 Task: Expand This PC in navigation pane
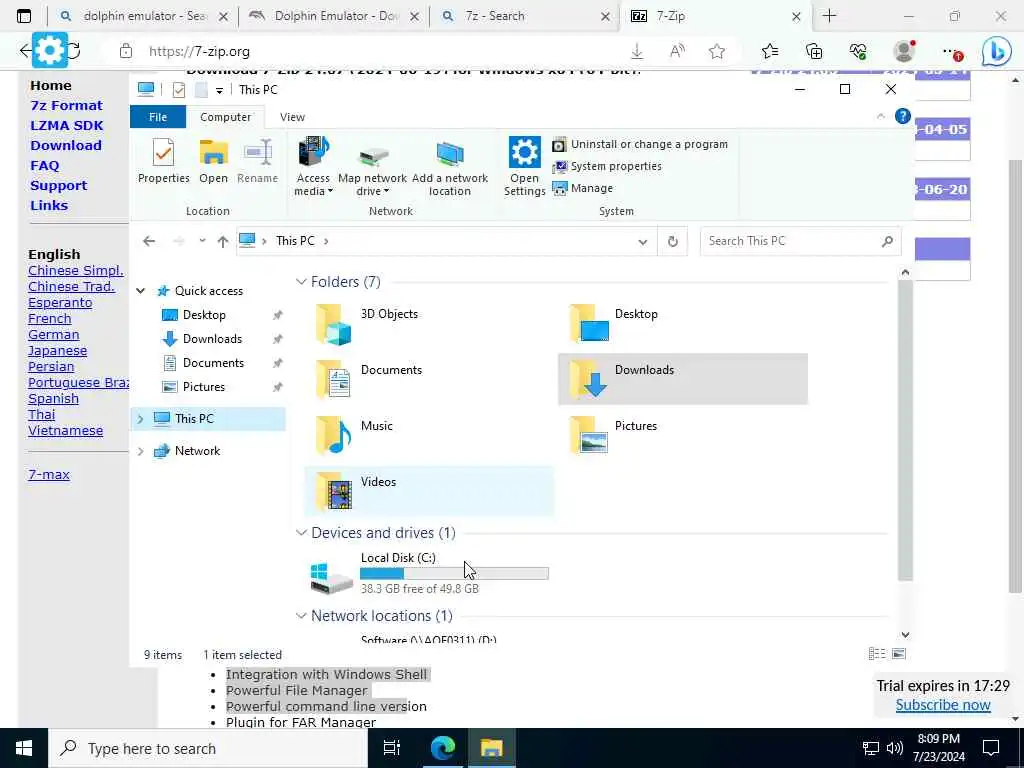[x=140, y=419]
